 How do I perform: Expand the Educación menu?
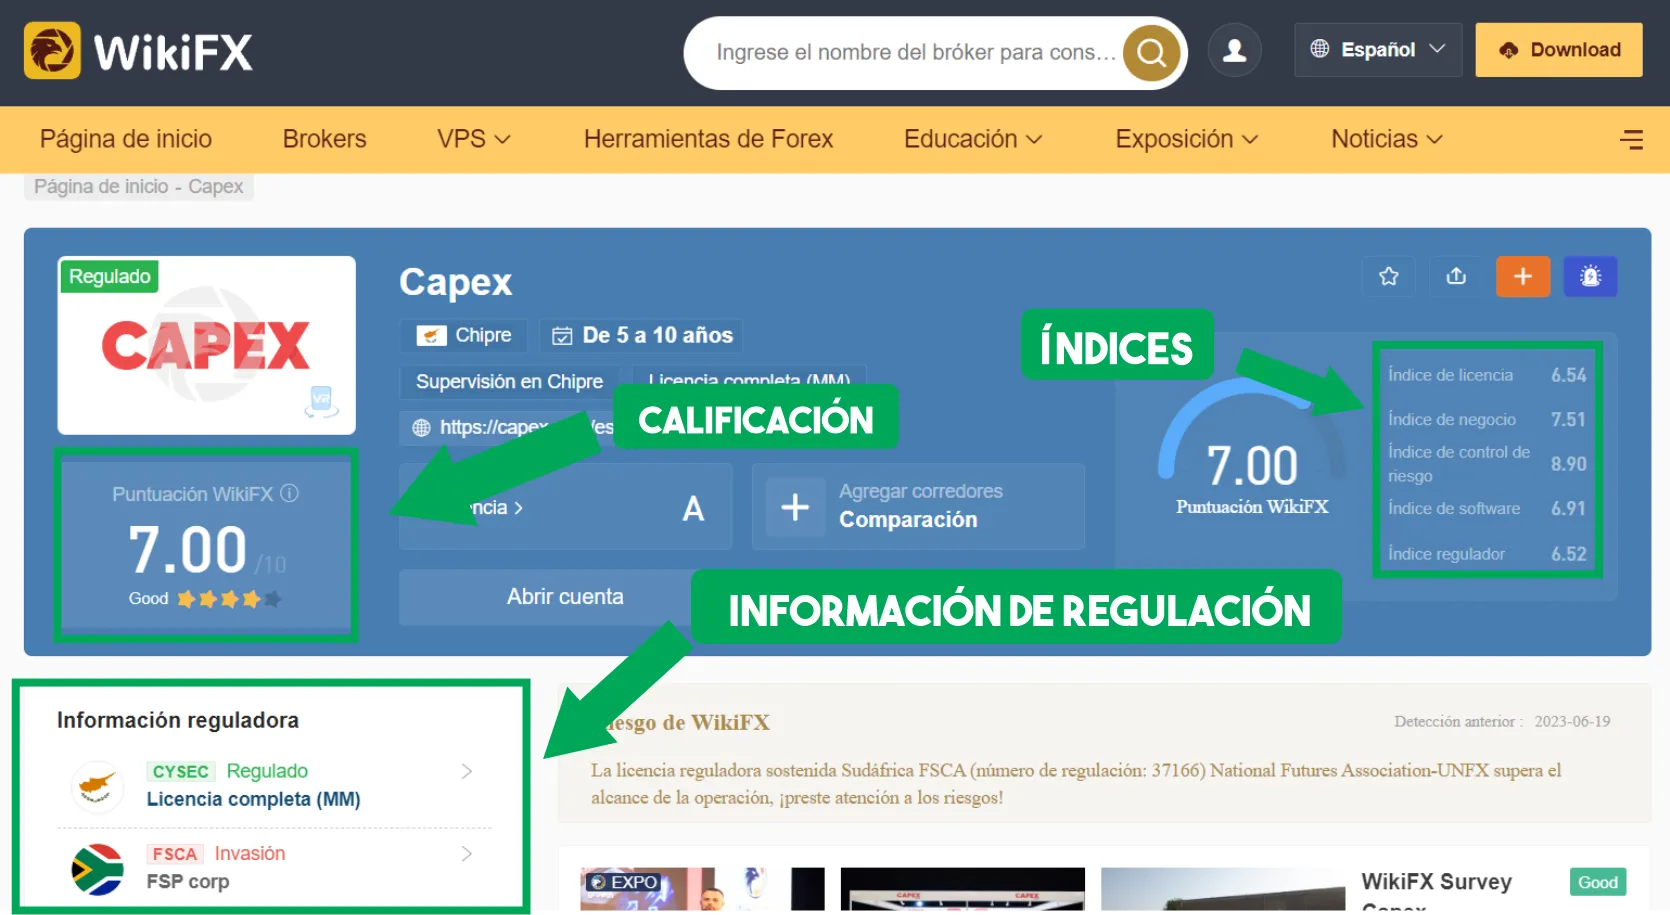973,139
